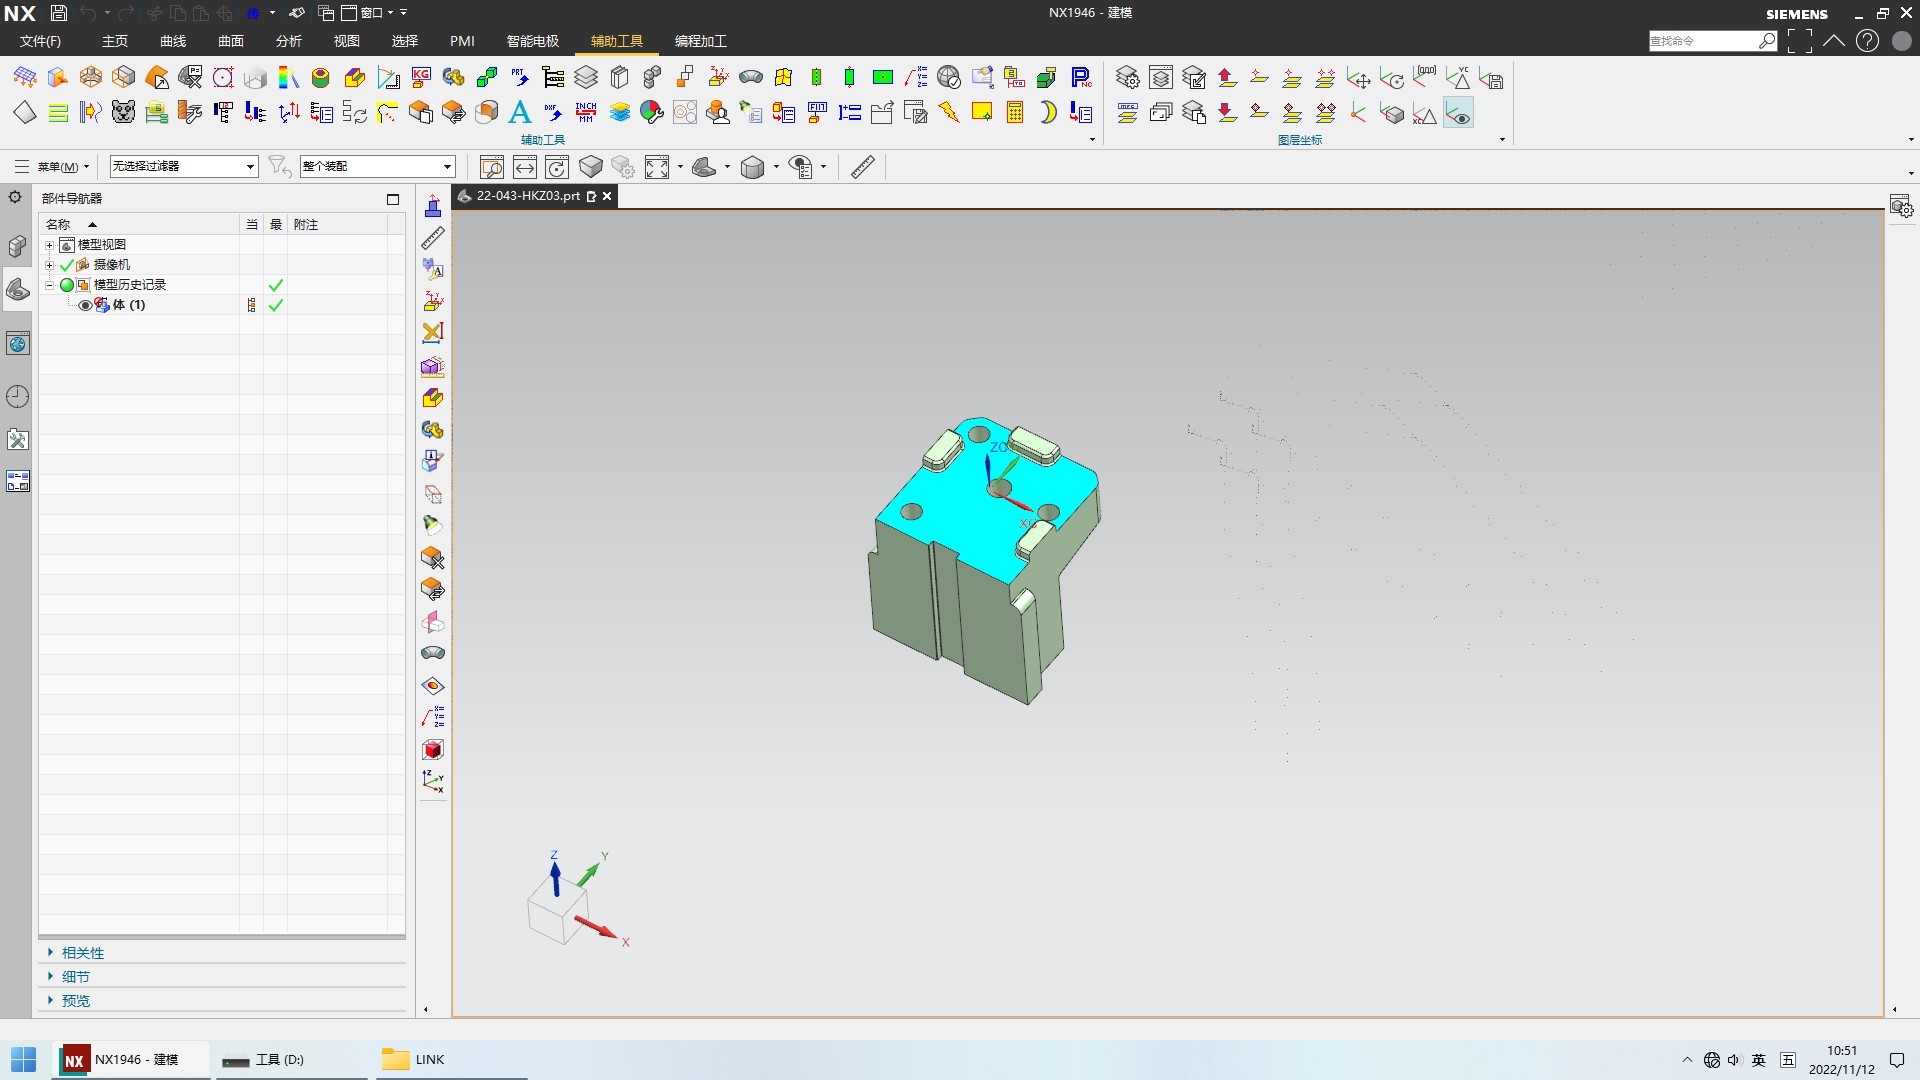Click the yellow calculator icon
Screen dimensions: 1920x1080
(x=1015, y=112)
